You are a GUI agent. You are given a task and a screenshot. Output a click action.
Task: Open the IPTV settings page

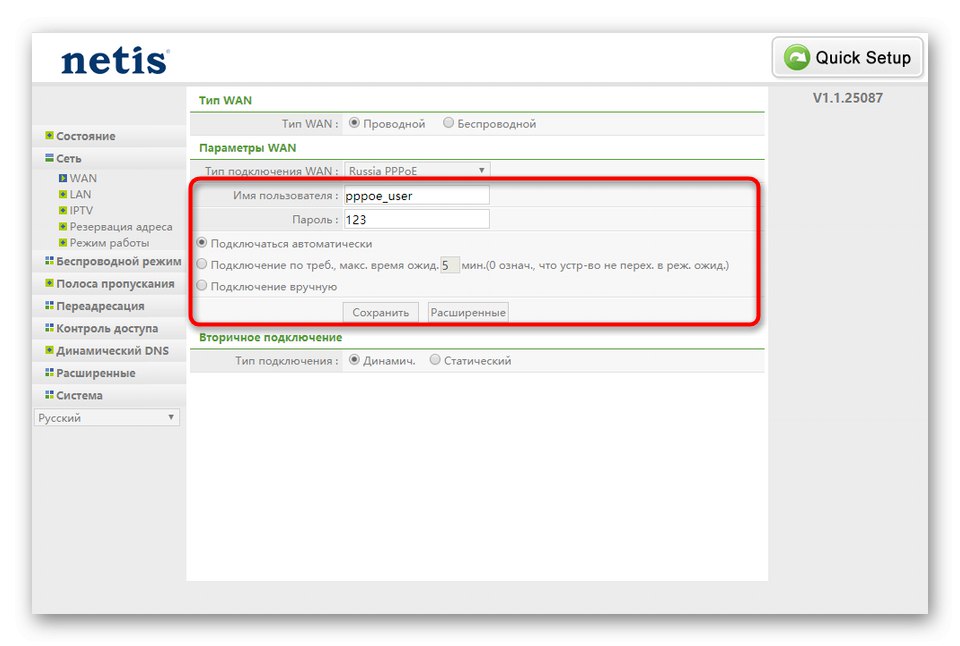81,210
